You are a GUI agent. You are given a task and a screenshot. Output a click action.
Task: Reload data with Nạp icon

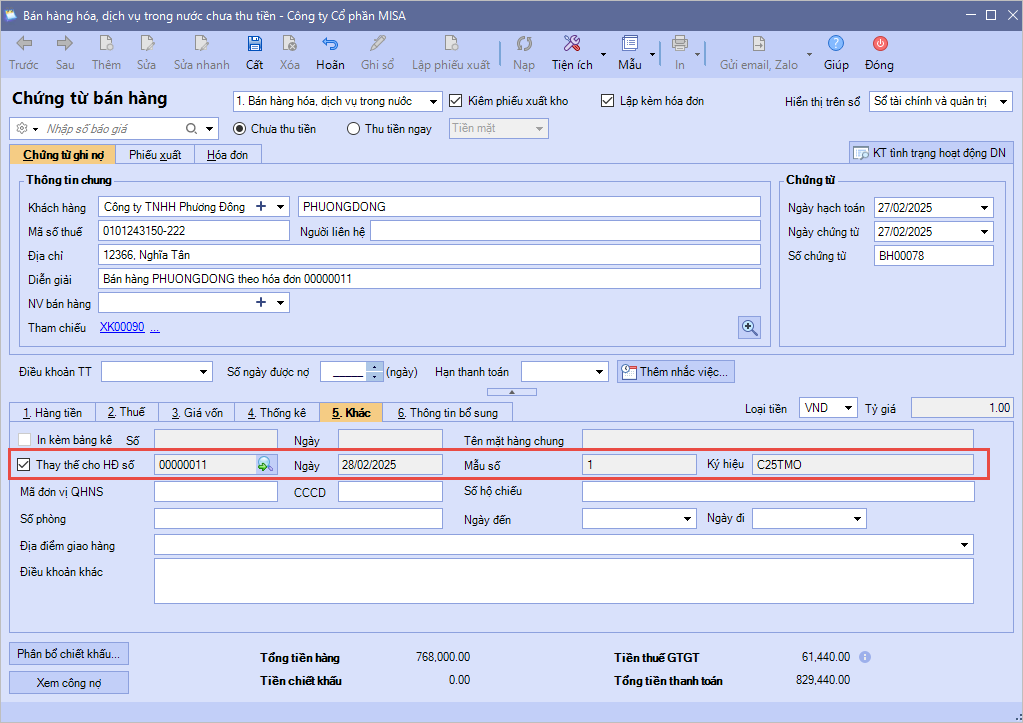tap(524, 44)
